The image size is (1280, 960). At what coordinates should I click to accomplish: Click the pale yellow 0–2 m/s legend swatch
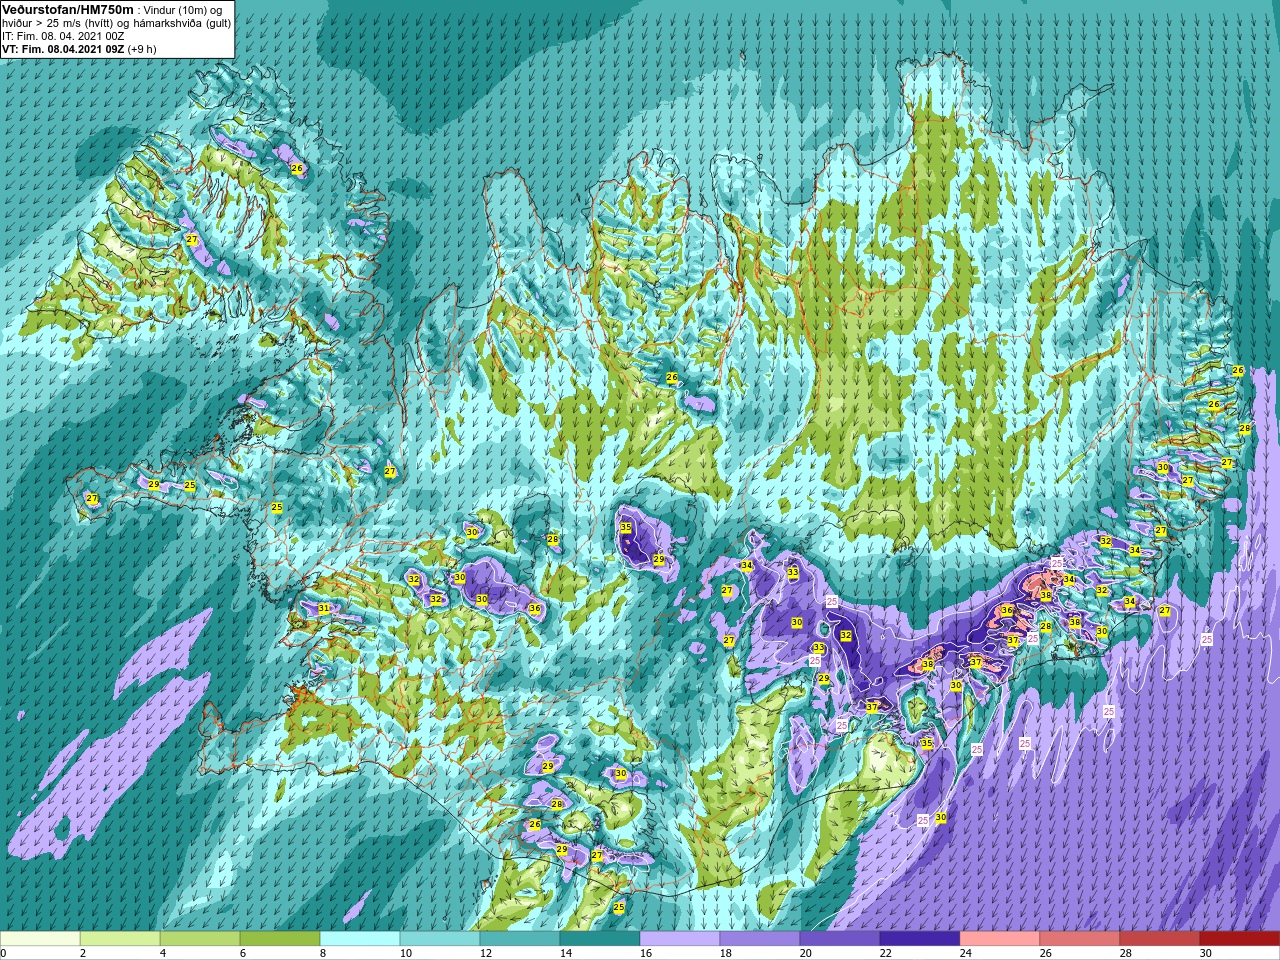pyautogui.click(x=40, y=939)
